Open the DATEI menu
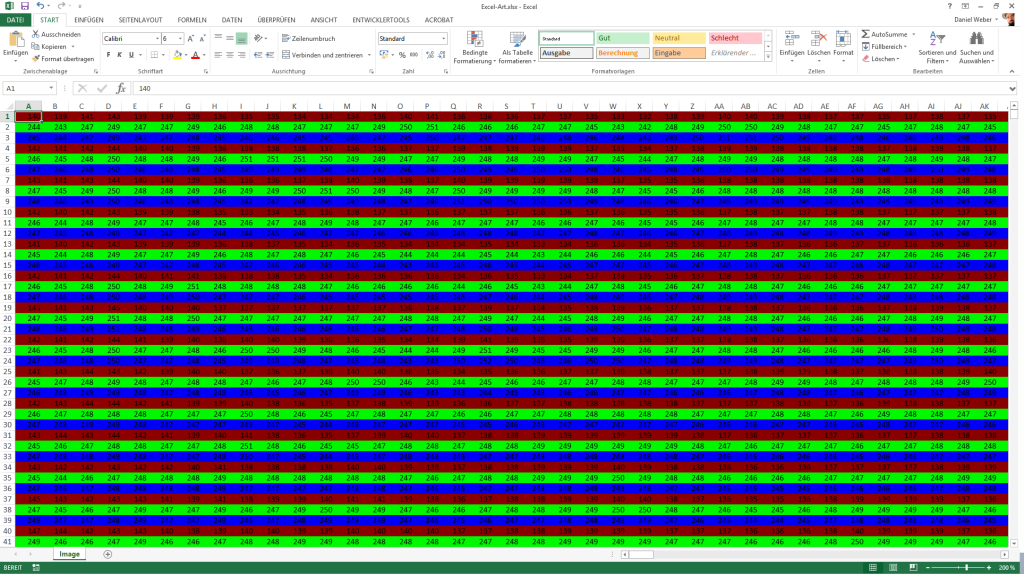Viewport: 1024px width, 574px height. [16, 19]
